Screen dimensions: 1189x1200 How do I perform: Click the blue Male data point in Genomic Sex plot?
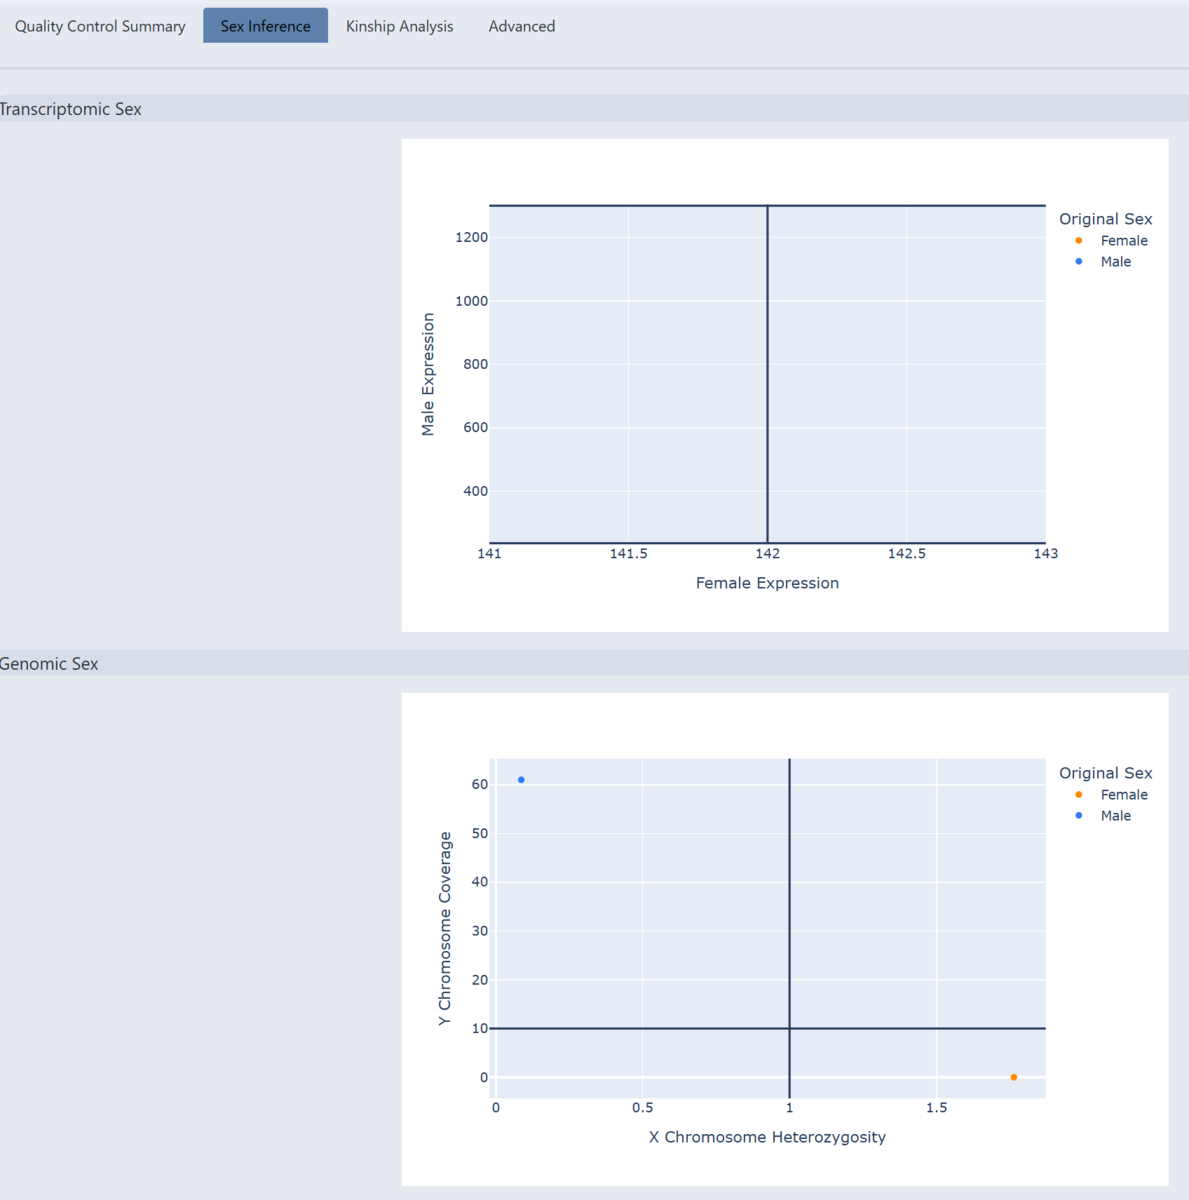[x=521, y=780]
